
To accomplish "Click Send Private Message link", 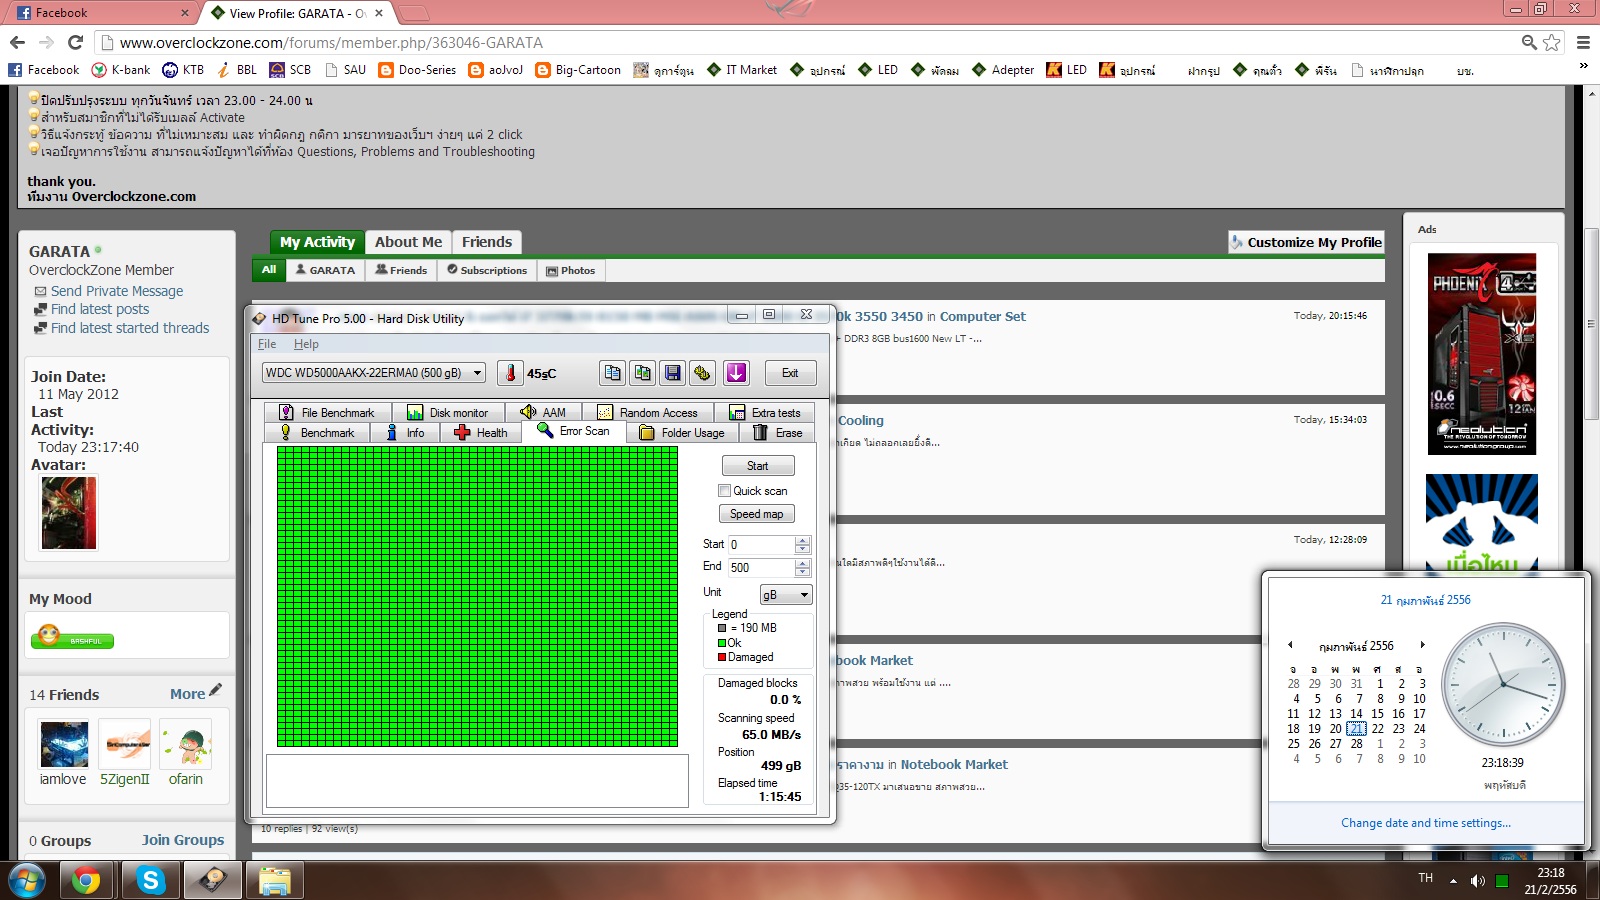I will tap(117, 291).
